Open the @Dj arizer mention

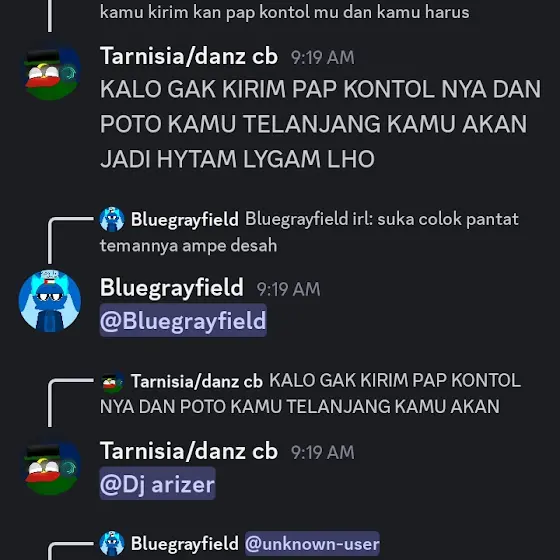[x=158, y=484]
